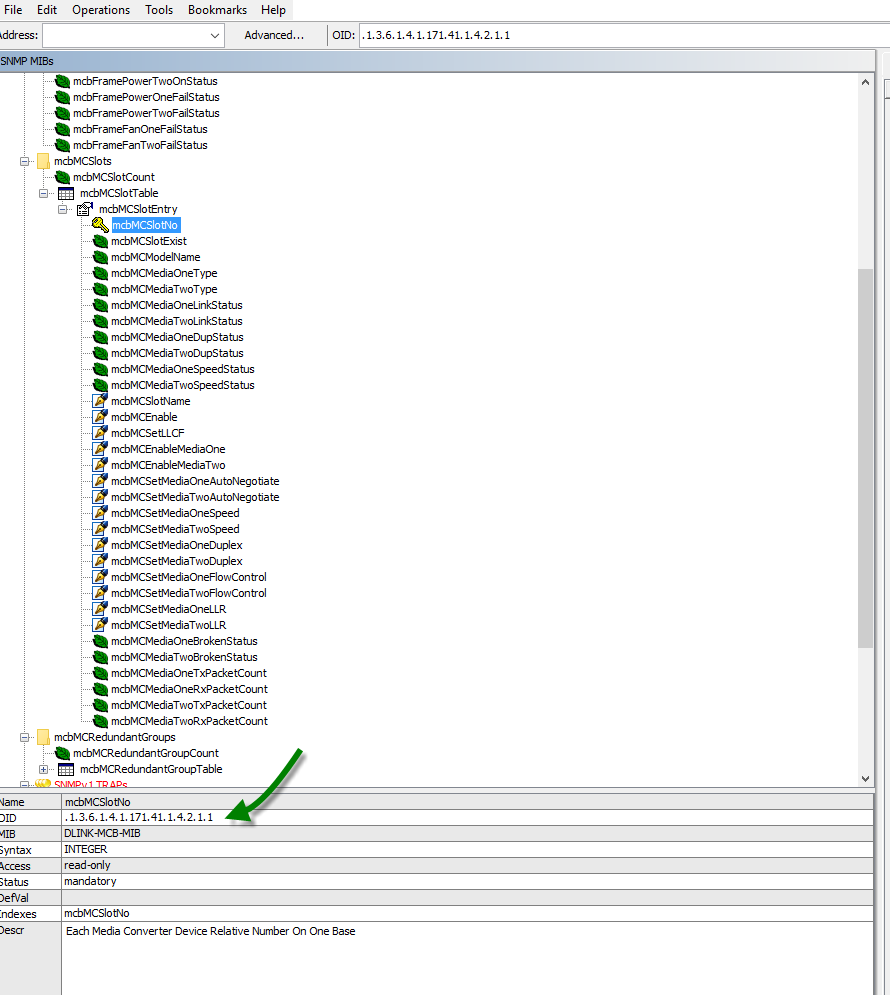This screenshot has width=890, height=995.
Task: Click the tree scrollbar down arrow
Action: pyautogui.click(x=865, y=779)
